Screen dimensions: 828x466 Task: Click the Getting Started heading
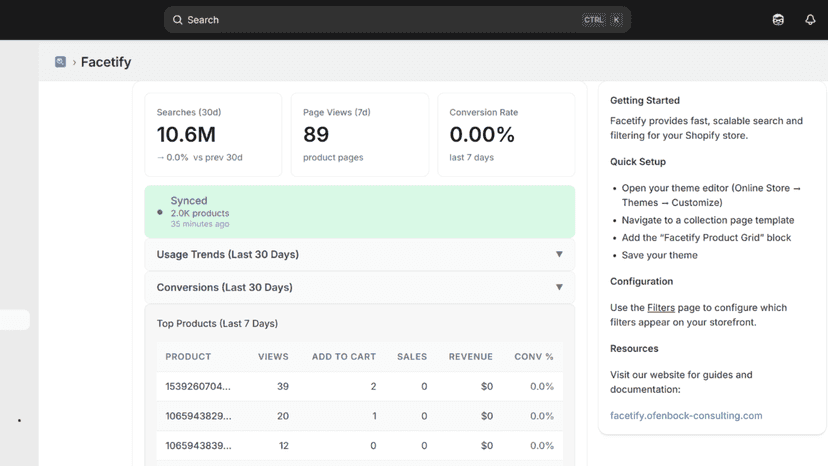point(645,100)
